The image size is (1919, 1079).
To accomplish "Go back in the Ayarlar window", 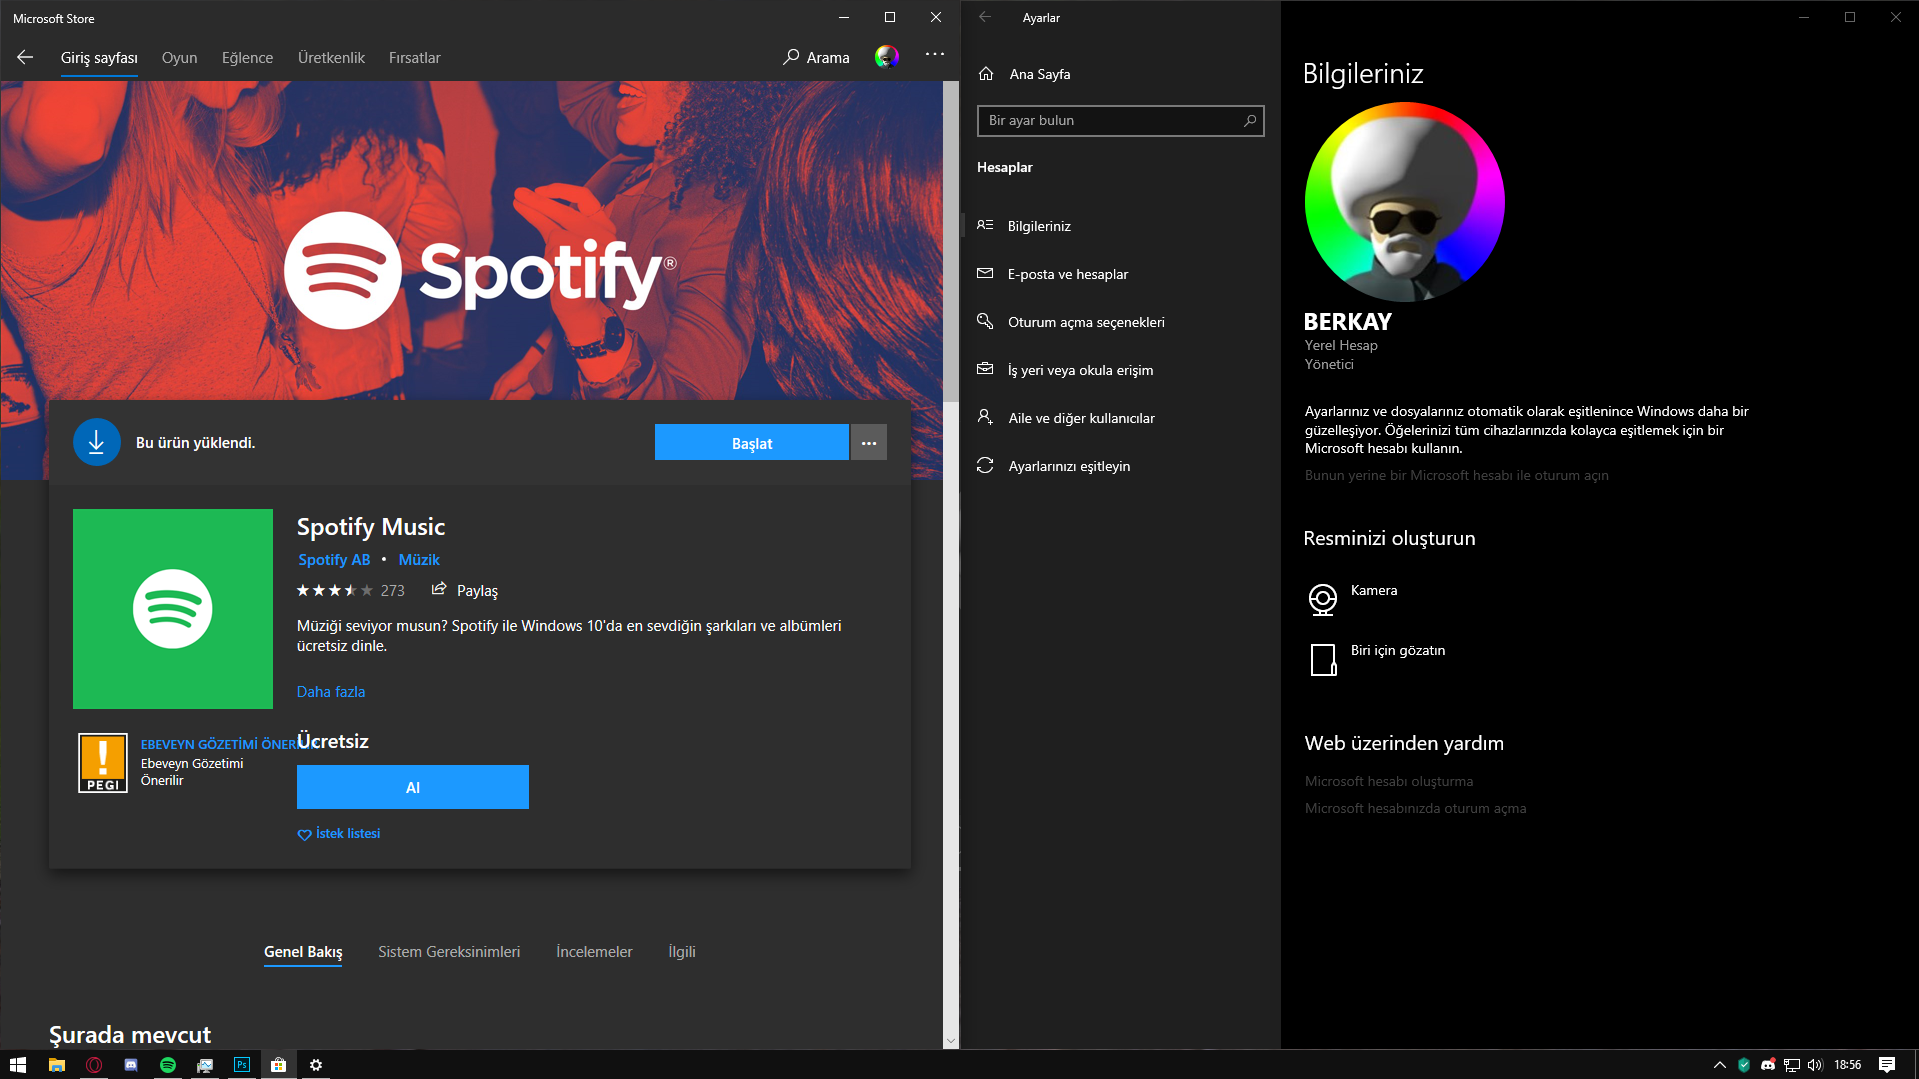I will 985,17.
